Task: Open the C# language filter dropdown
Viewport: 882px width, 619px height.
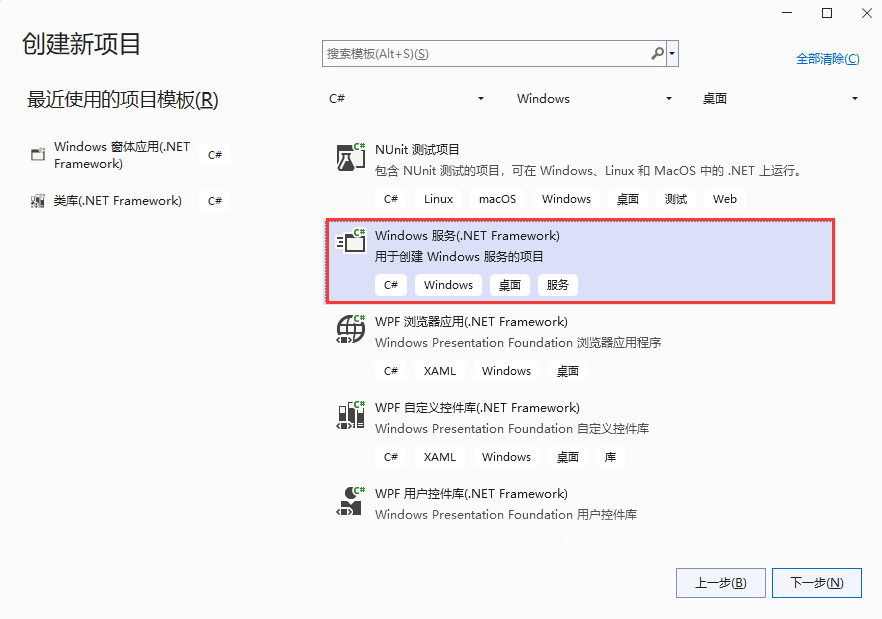Action: tap(406, 99)
